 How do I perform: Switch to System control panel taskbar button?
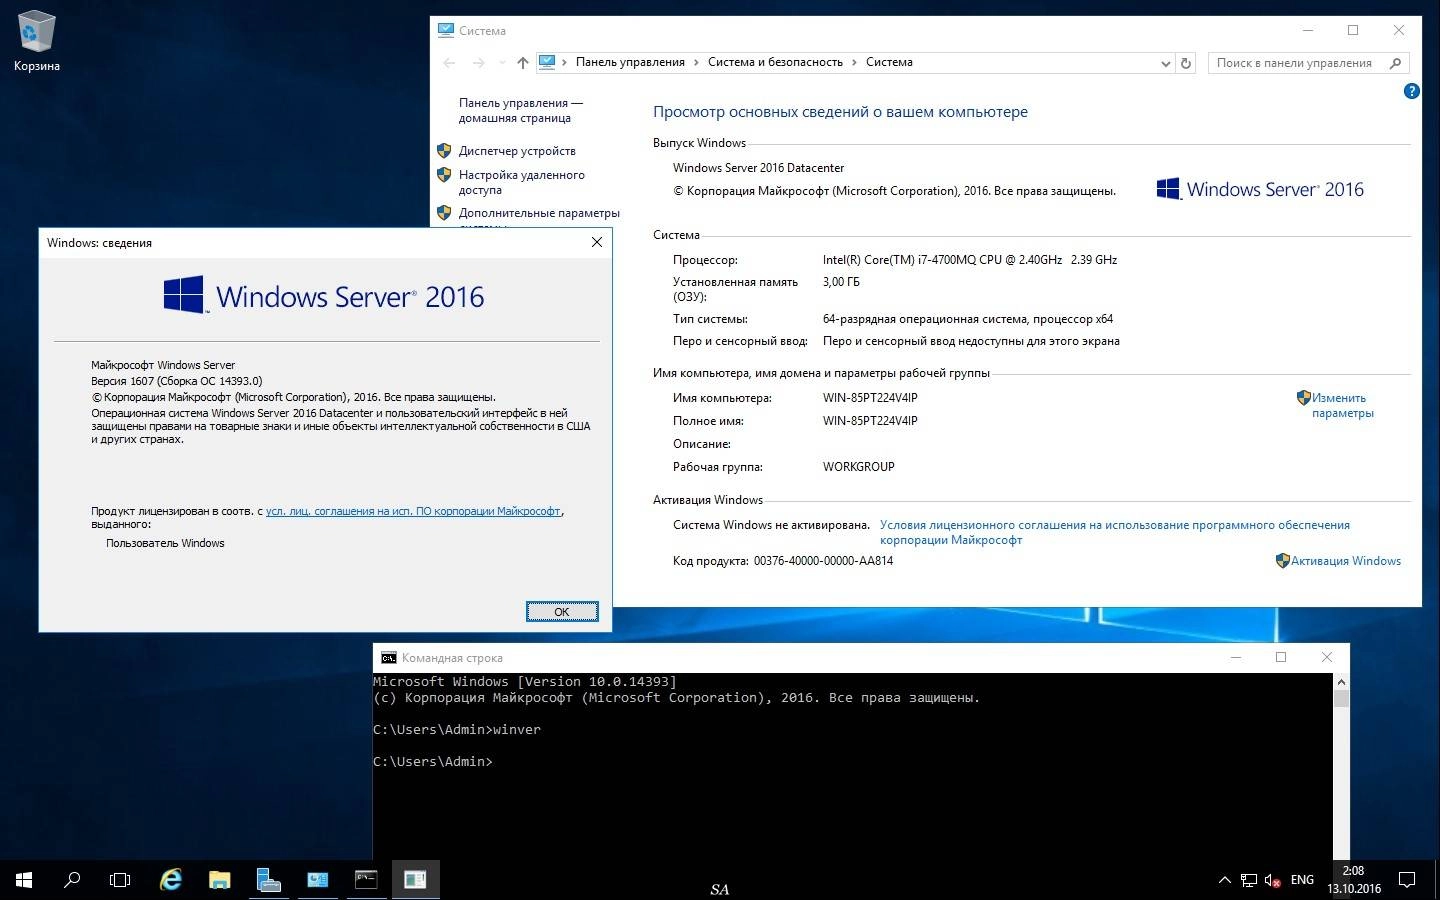pyautogui.click(x=317, y=880)
